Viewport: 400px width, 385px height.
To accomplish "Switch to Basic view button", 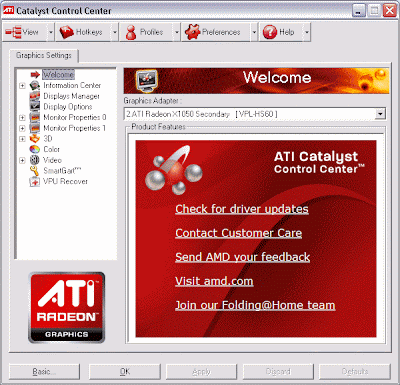I will [44, 371].
